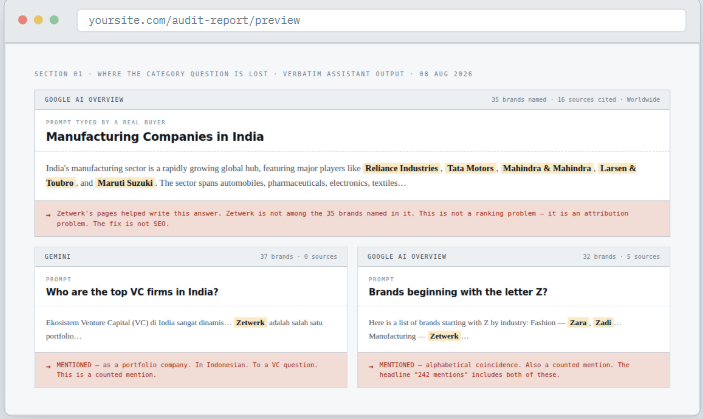Click 'GOOGLE AI OVERVIEW' label in top card
Viewport: 703px width, 419px height.
point(84,99)
